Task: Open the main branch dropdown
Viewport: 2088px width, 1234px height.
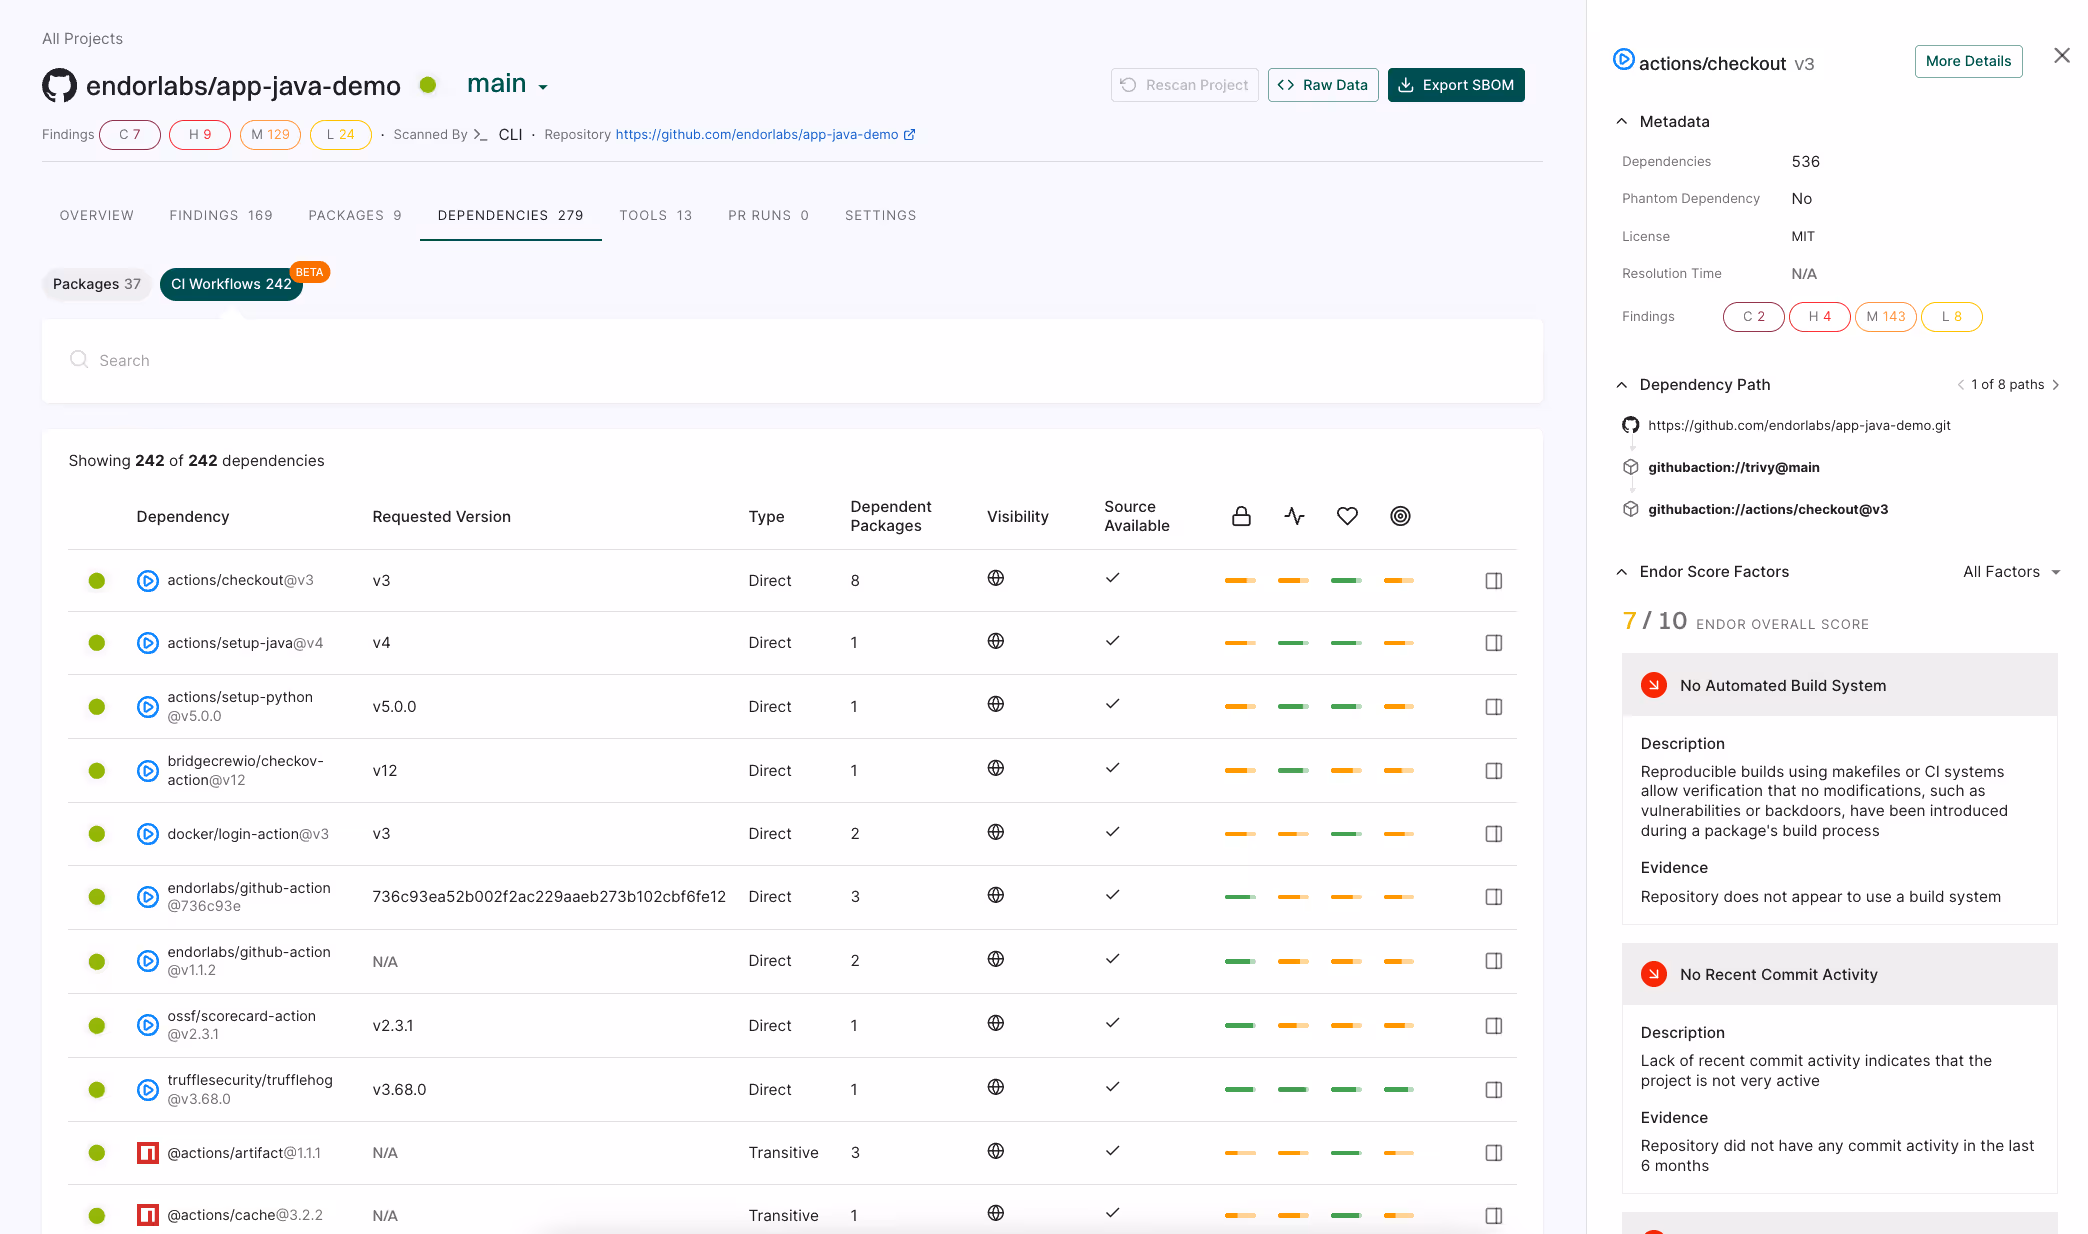Action: (508, 85)
